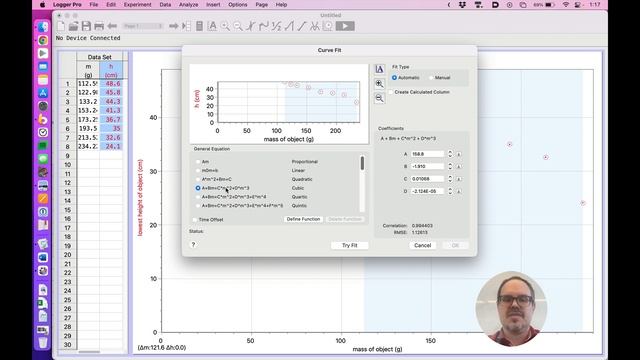
Task: Click the stepper arrows for coefficient A
Action: [450, 154]
